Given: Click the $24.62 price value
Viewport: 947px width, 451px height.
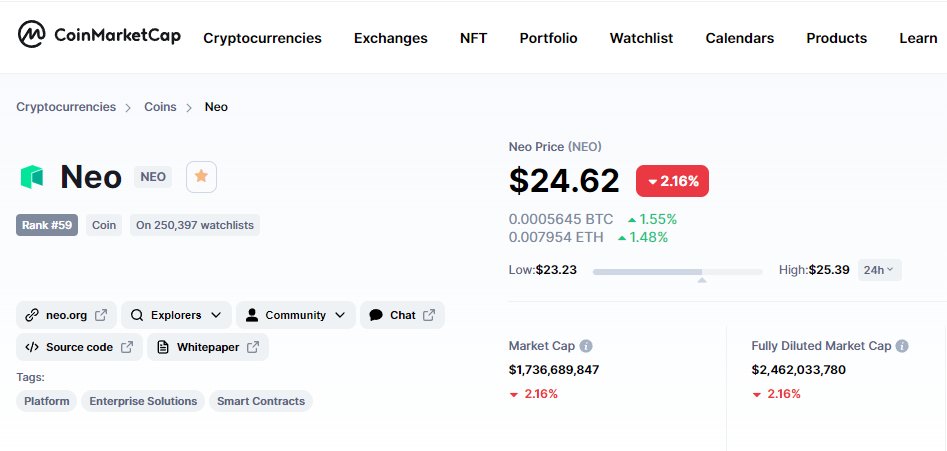Looking at the screenshot, I should (x=564, y=181).
